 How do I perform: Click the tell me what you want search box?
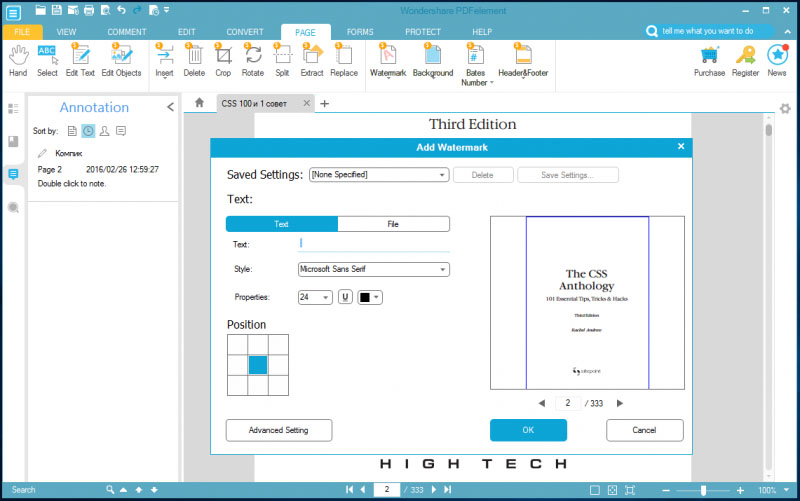tap(709, 31)
